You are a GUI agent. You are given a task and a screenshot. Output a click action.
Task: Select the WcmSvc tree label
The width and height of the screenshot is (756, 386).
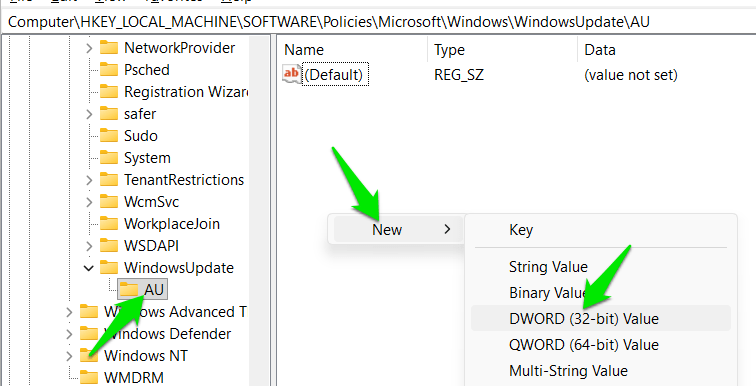pyautogui.click(x=151, y=202)
